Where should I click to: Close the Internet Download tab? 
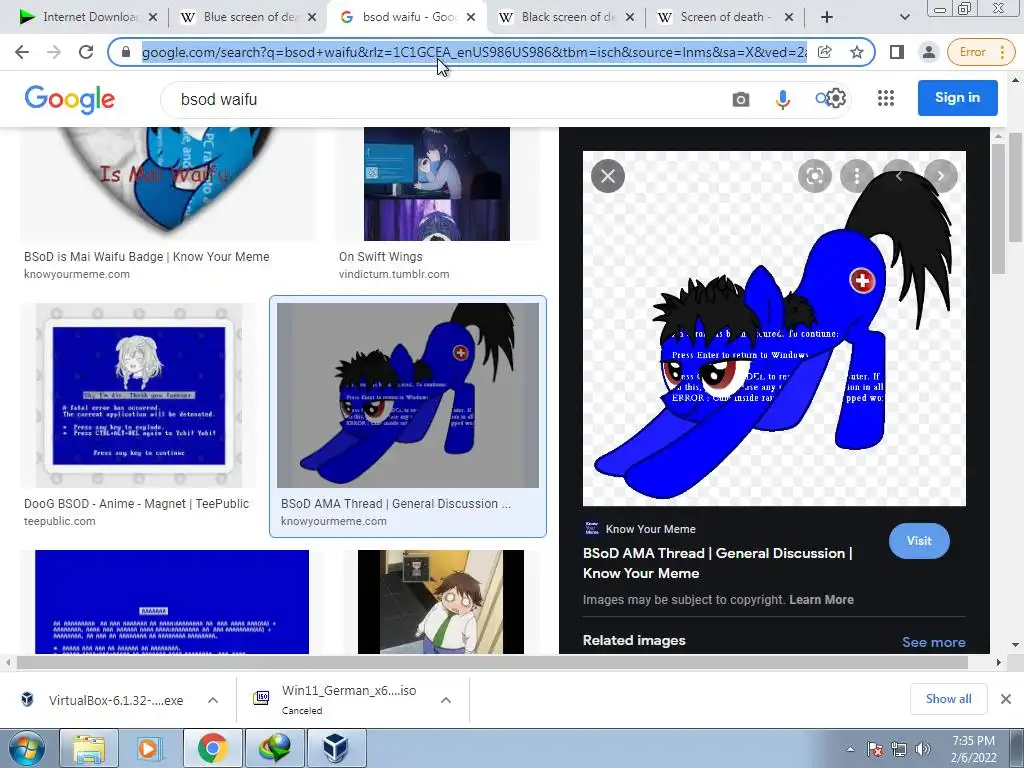coord(153,17)
